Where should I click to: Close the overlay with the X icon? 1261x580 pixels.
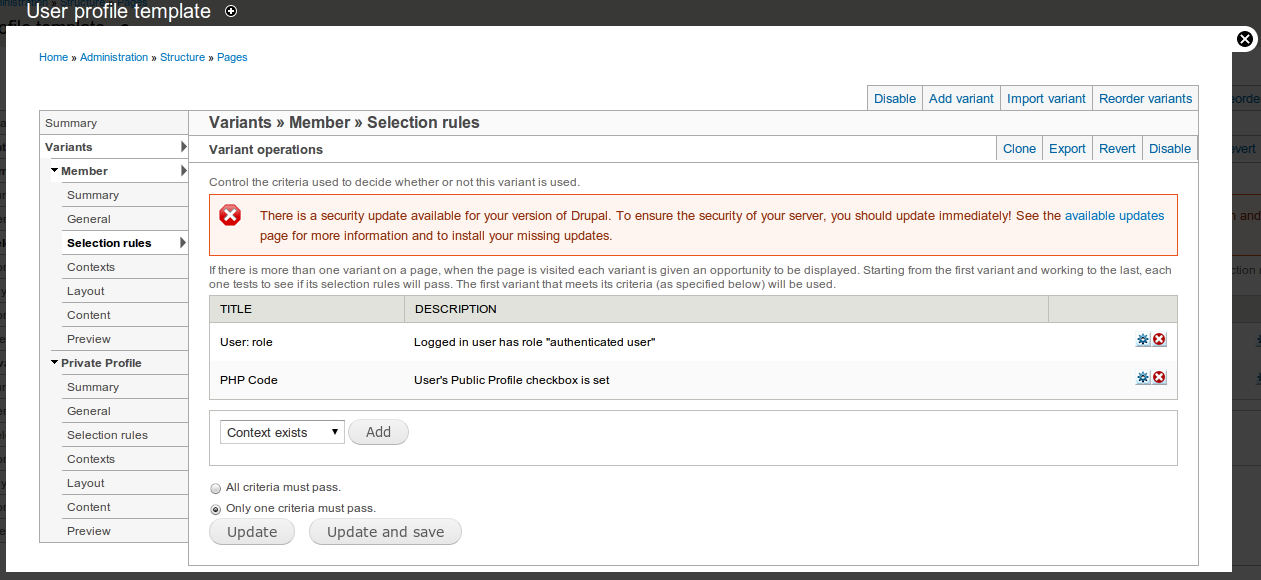pos(1245,39)
